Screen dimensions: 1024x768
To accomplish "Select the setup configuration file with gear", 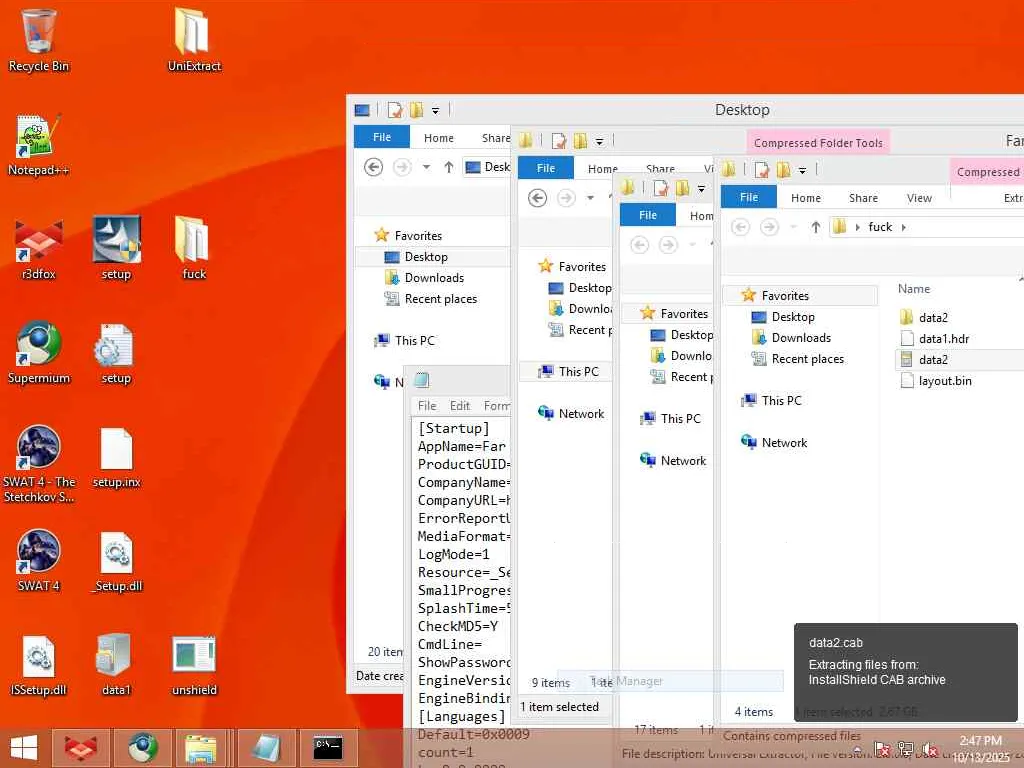I will pyautogui.click(x=116, y=353).
